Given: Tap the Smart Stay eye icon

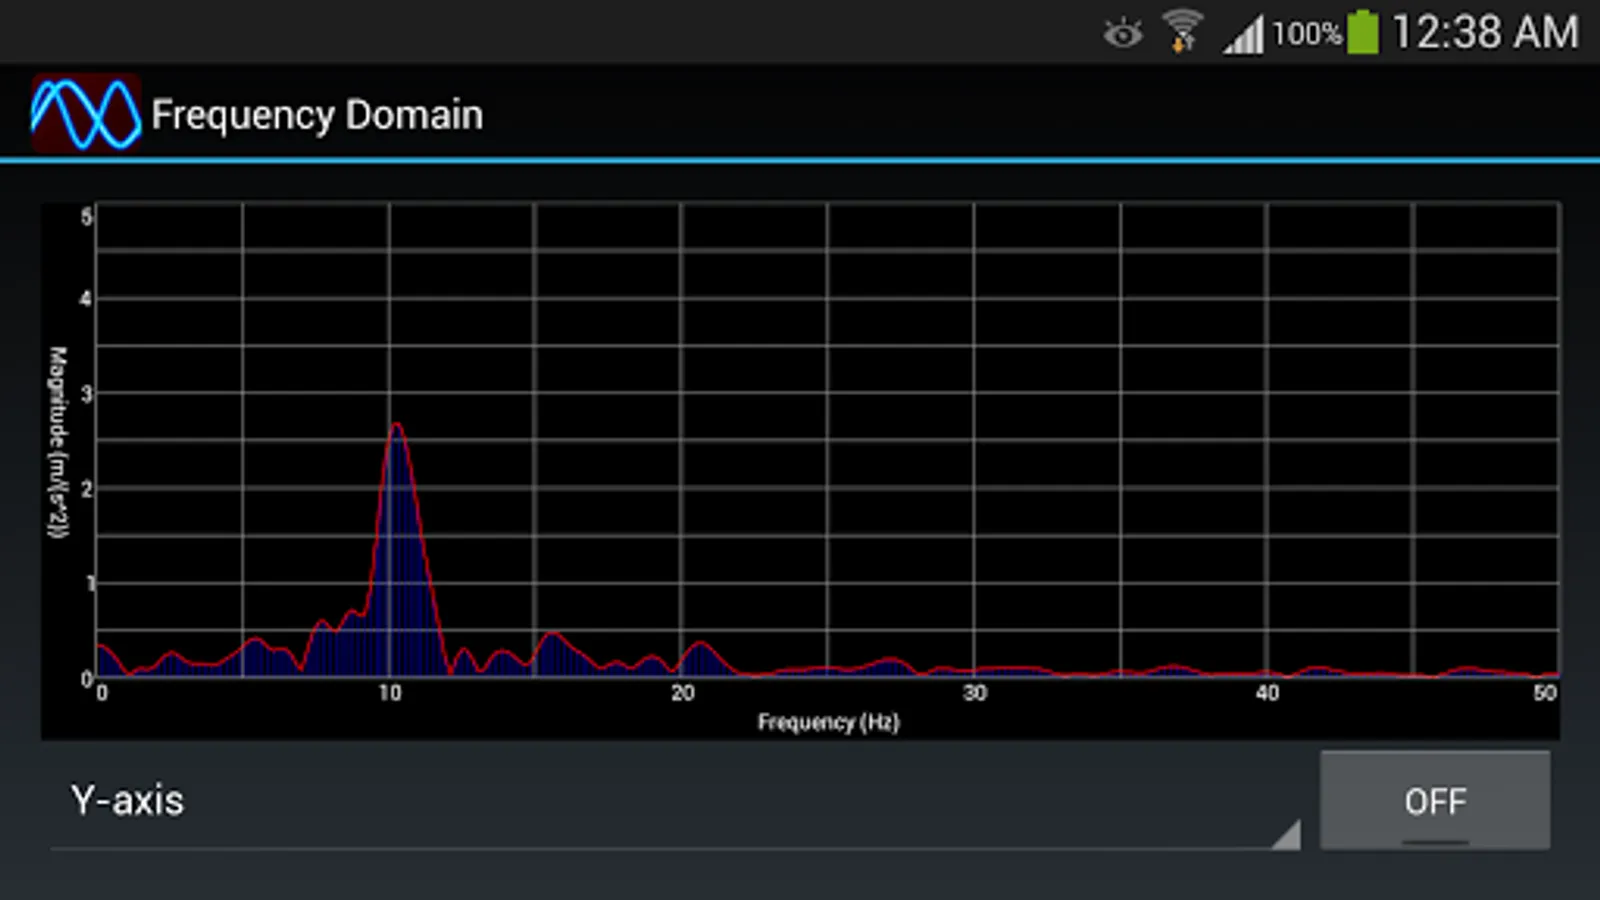Looking at the screenshot, I should 1123,33.
